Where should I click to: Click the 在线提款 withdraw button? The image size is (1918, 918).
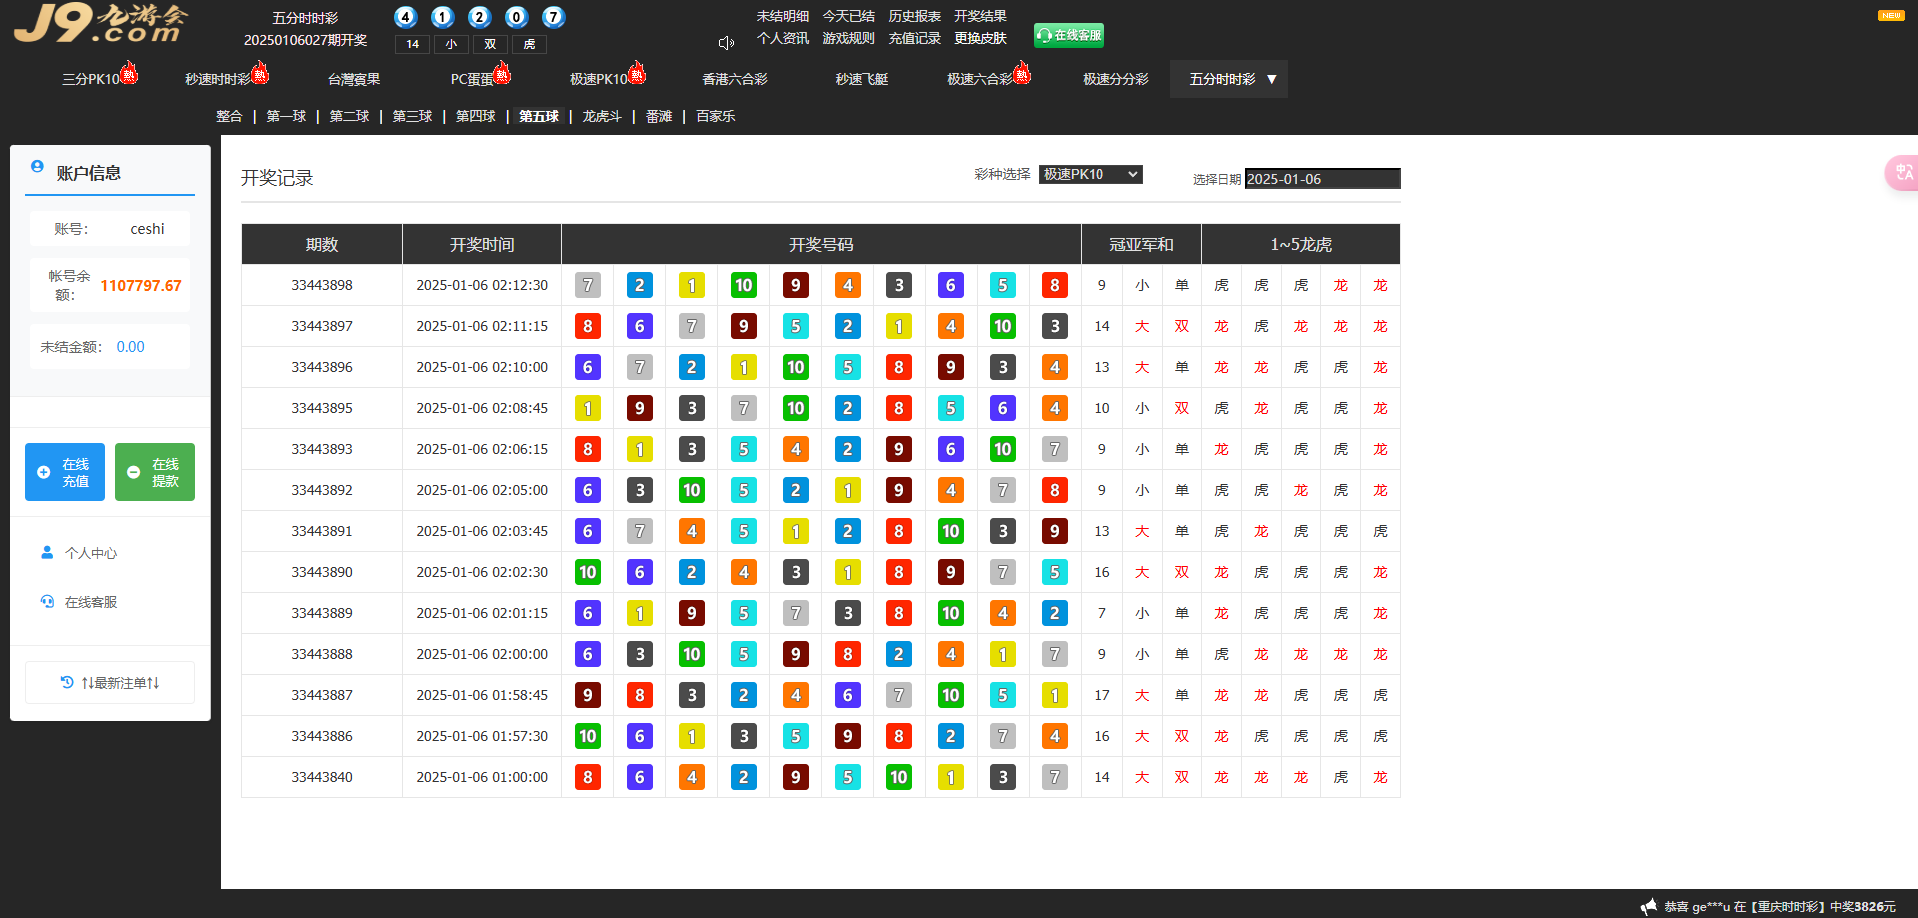155,472
